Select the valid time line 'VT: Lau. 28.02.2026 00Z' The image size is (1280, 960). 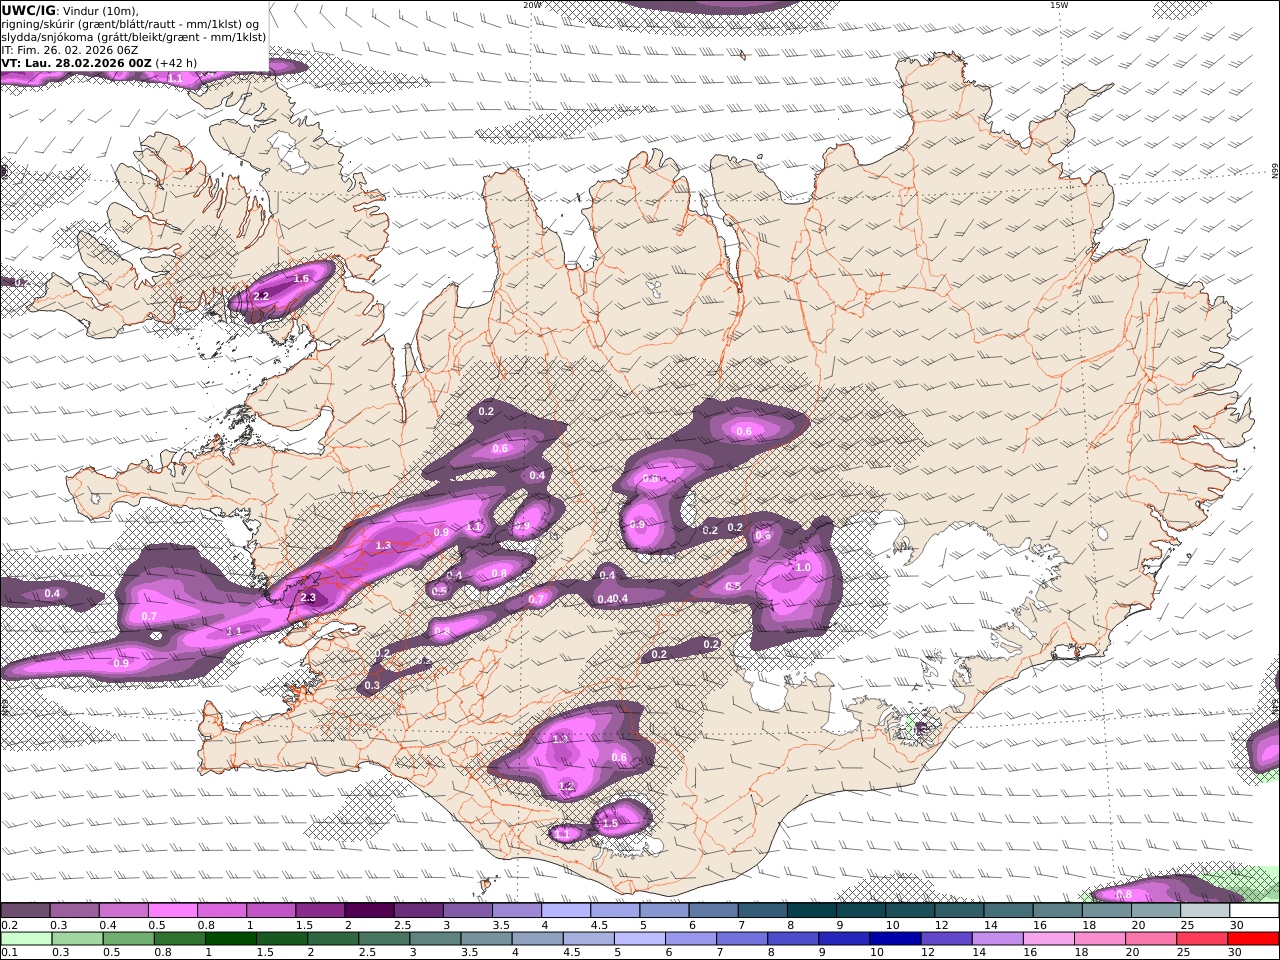tap(76, 62)
